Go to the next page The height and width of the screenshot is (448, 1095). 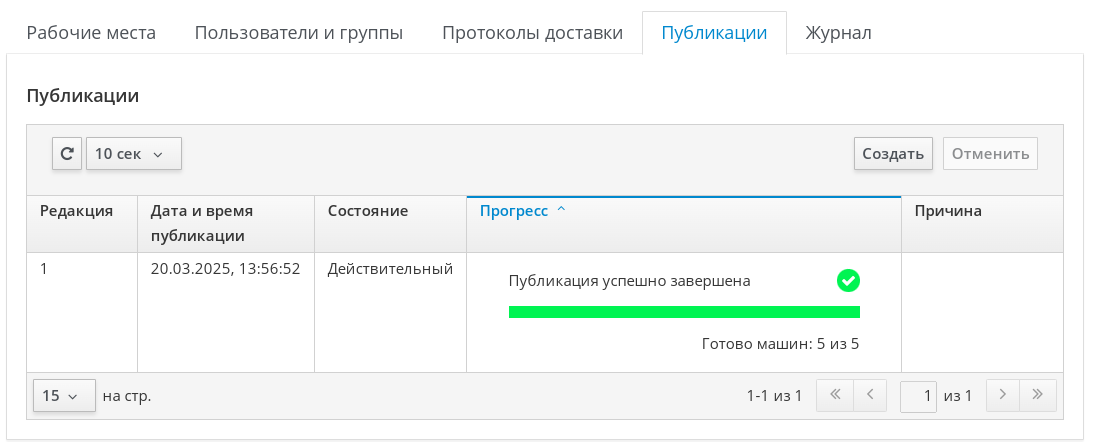pyautogui.click(x=1003, y=396)
